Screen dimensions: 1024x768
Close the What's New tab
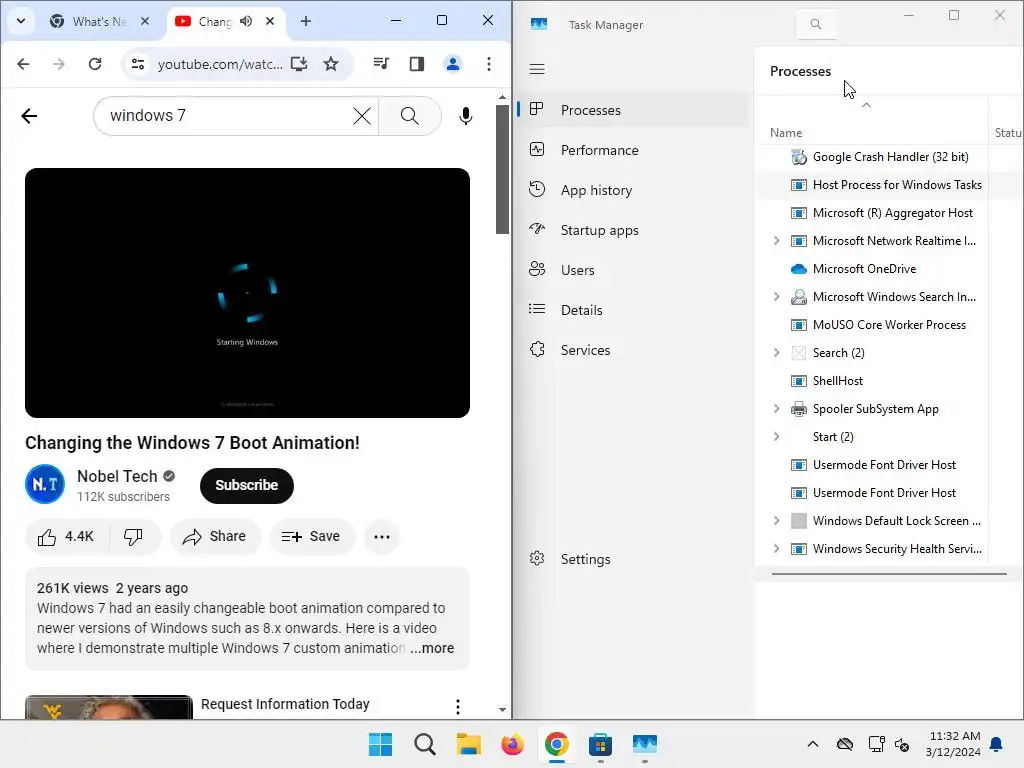pos(145,22)
